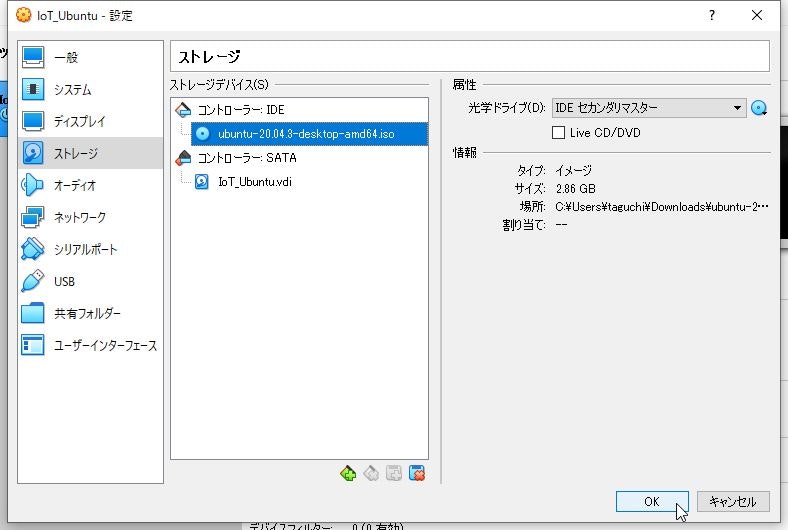Viewport: 788px width, 530px height.
Task: Click the add attachment icon
Action: [394, 473]
